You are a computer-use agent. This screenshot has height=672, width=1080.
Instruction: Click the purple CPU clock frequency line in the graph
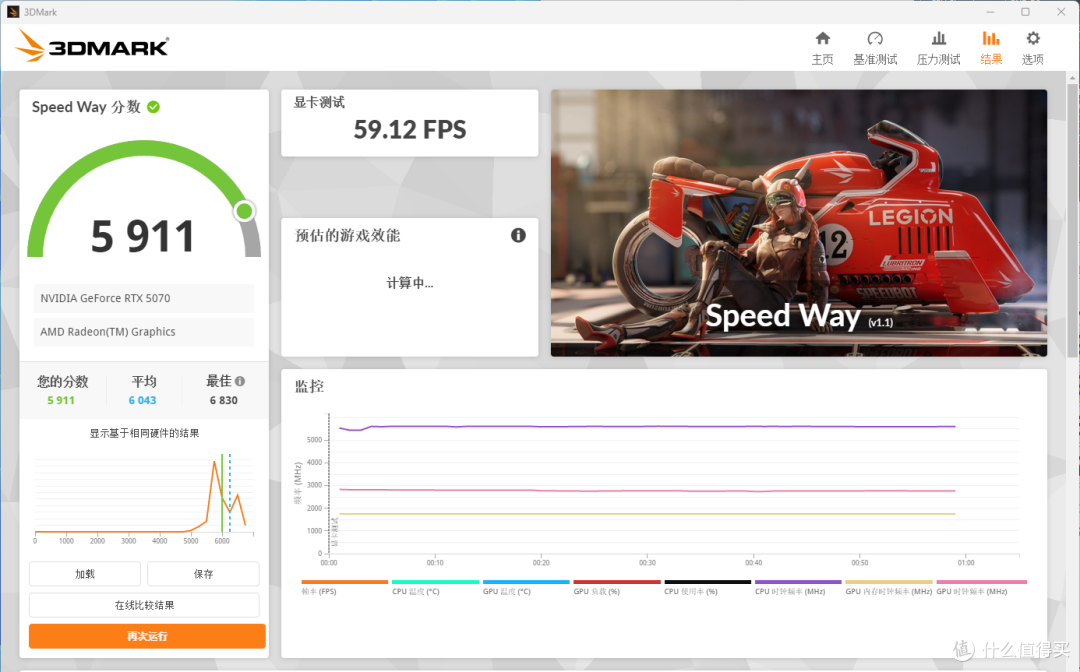pos(647,427)
